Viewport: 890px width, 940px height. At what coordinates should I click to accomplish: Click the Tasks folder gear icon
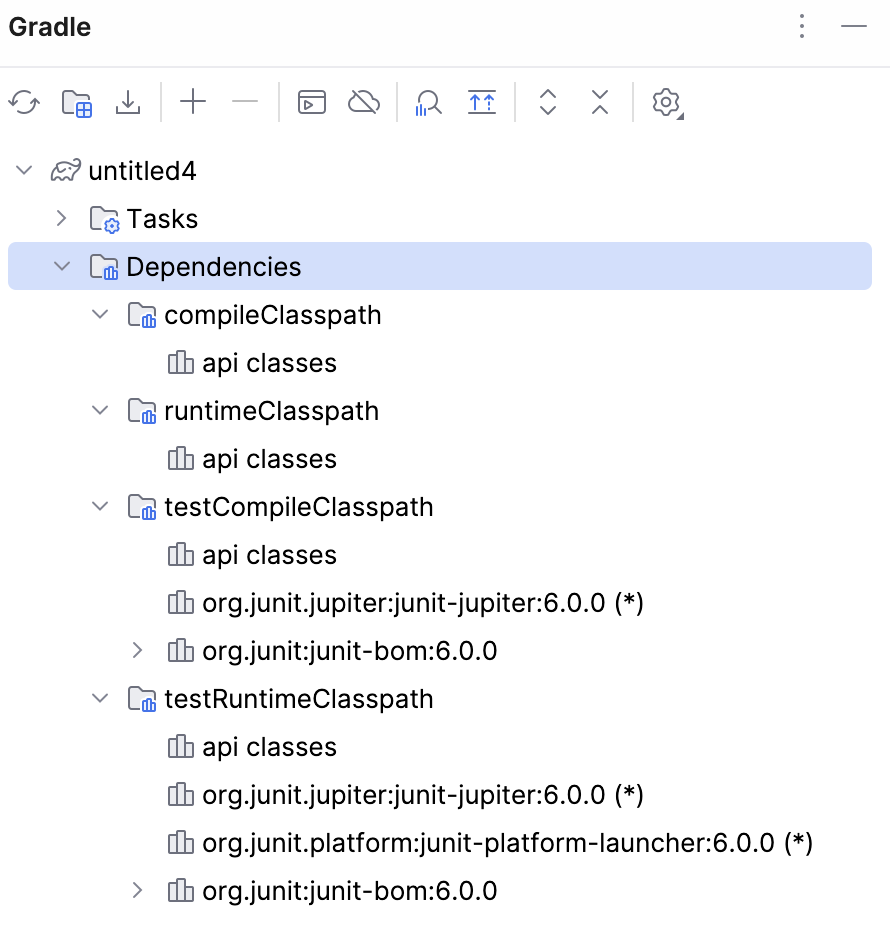(x=104, y=219)
